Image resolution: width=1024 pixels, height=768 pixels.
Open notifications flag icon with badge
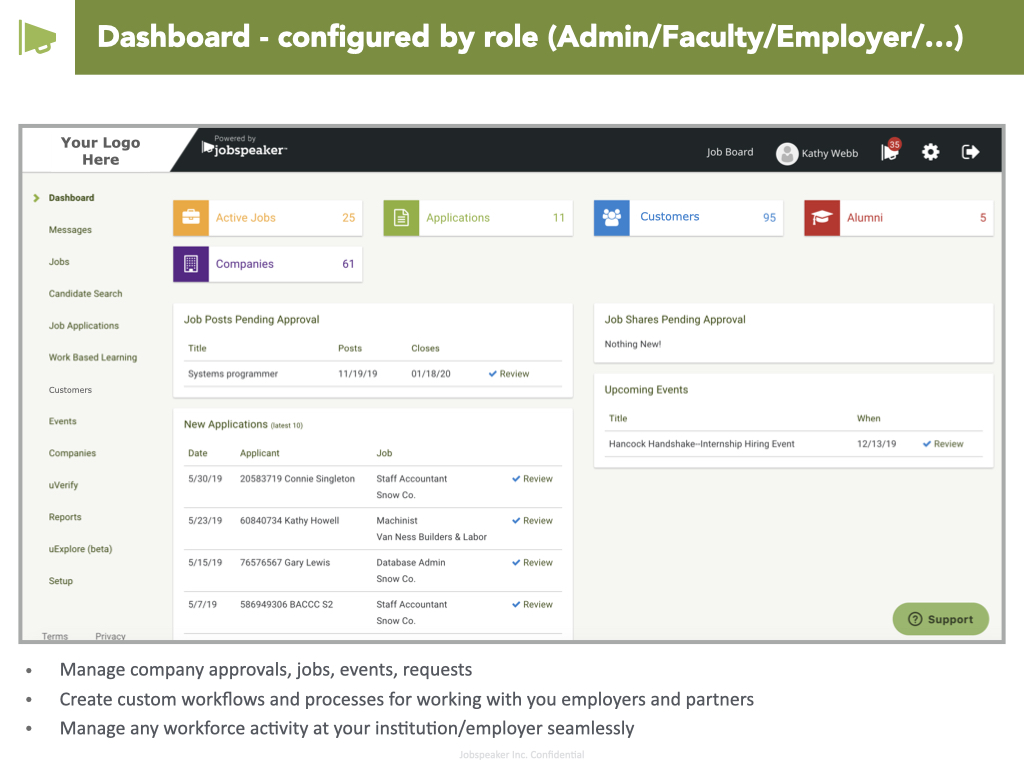(889, 152)
